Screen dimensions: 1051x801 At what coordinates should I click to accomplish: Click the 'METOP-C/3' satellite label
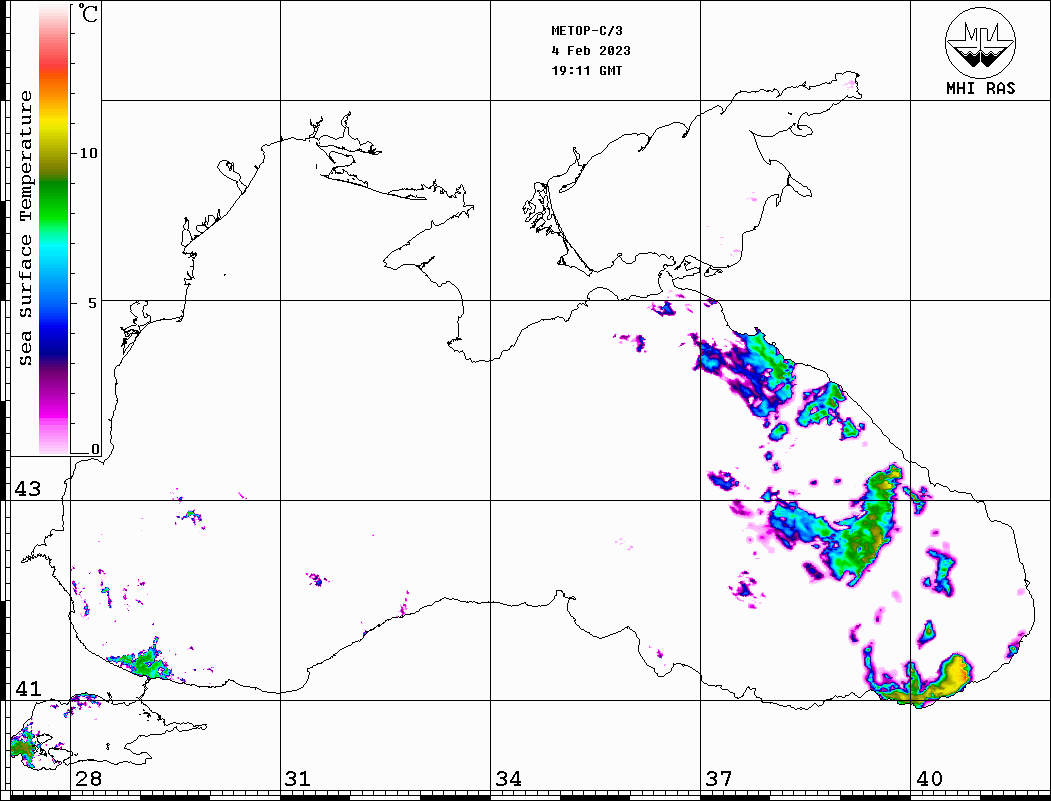click(x=587, y=31)
